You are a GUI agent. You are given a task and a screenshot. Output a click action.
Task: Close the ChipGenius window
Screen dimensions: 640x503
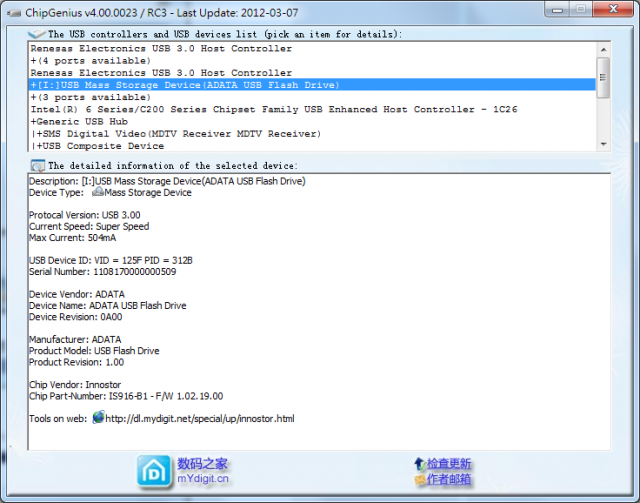click(x=613, y=9)
